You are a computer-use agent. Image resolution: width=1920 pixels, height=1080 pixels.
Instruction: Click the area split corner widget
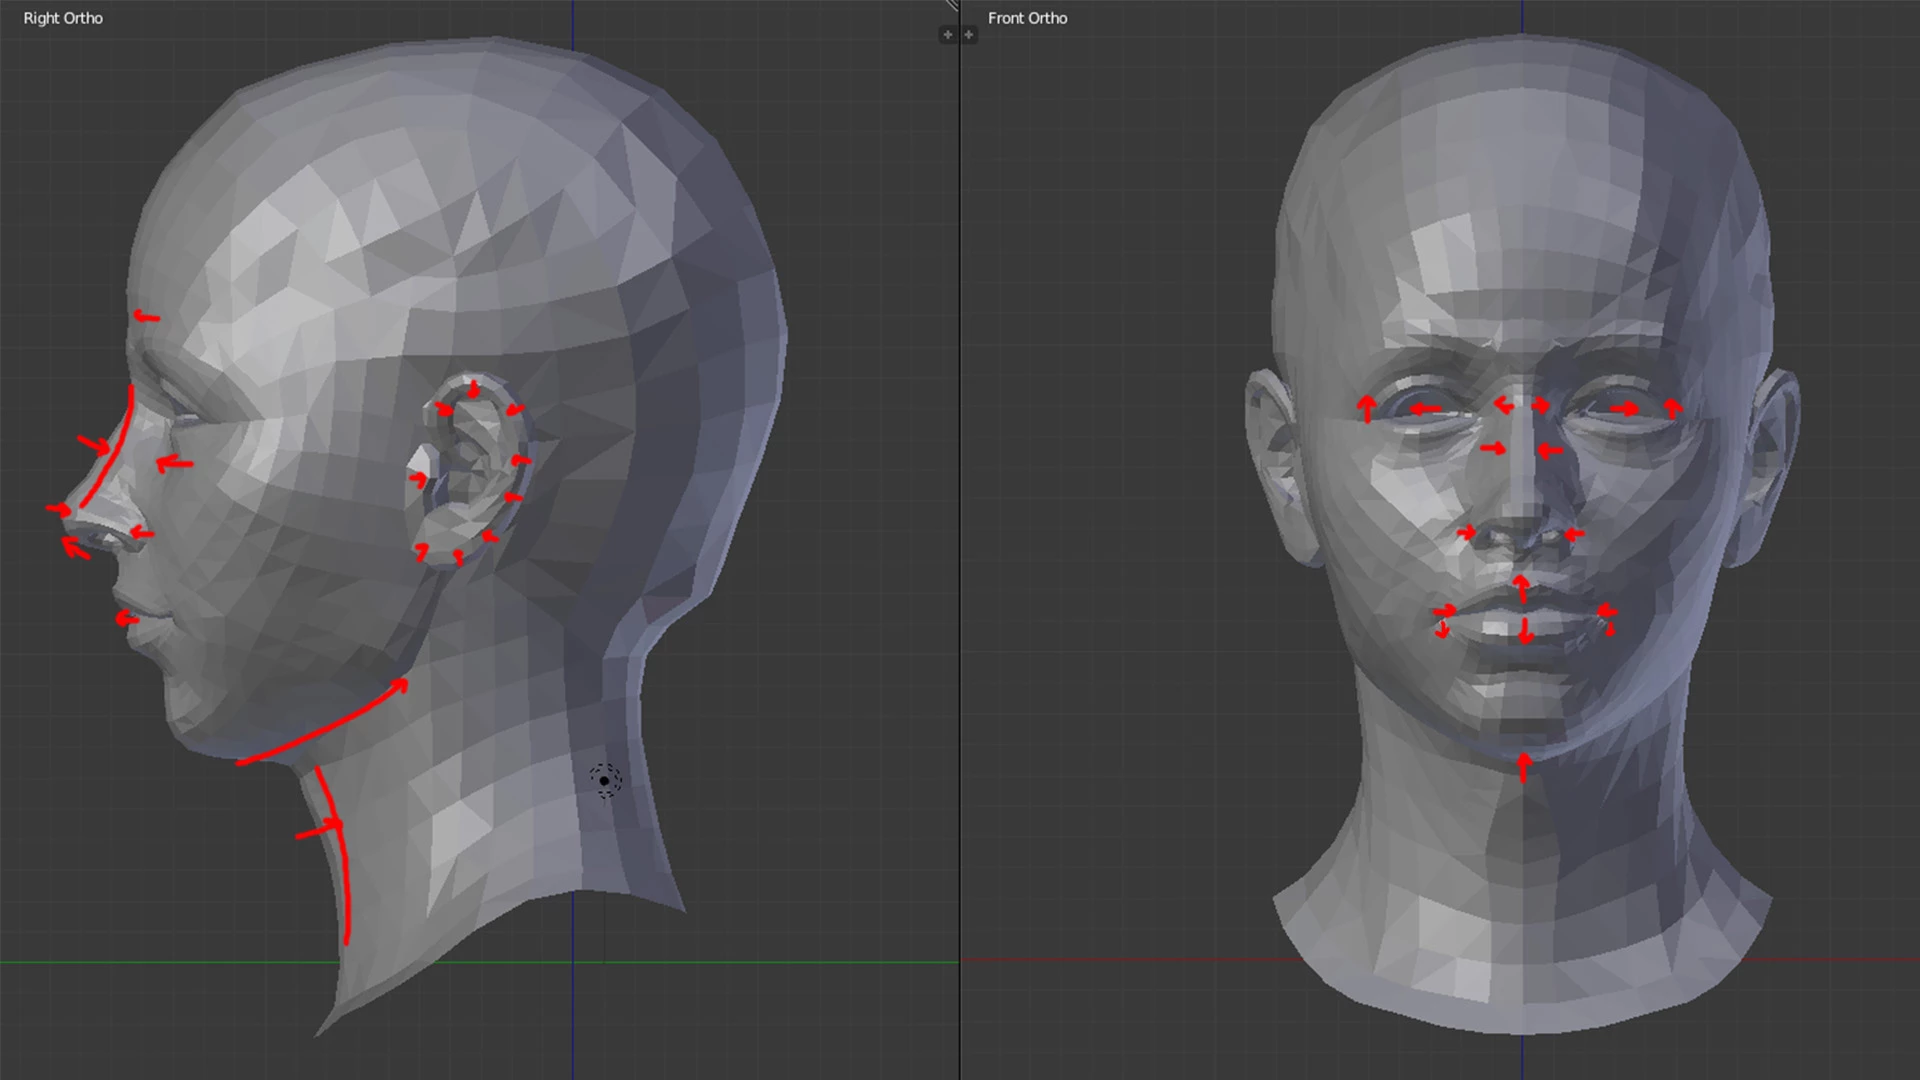[x=952, y=5]
